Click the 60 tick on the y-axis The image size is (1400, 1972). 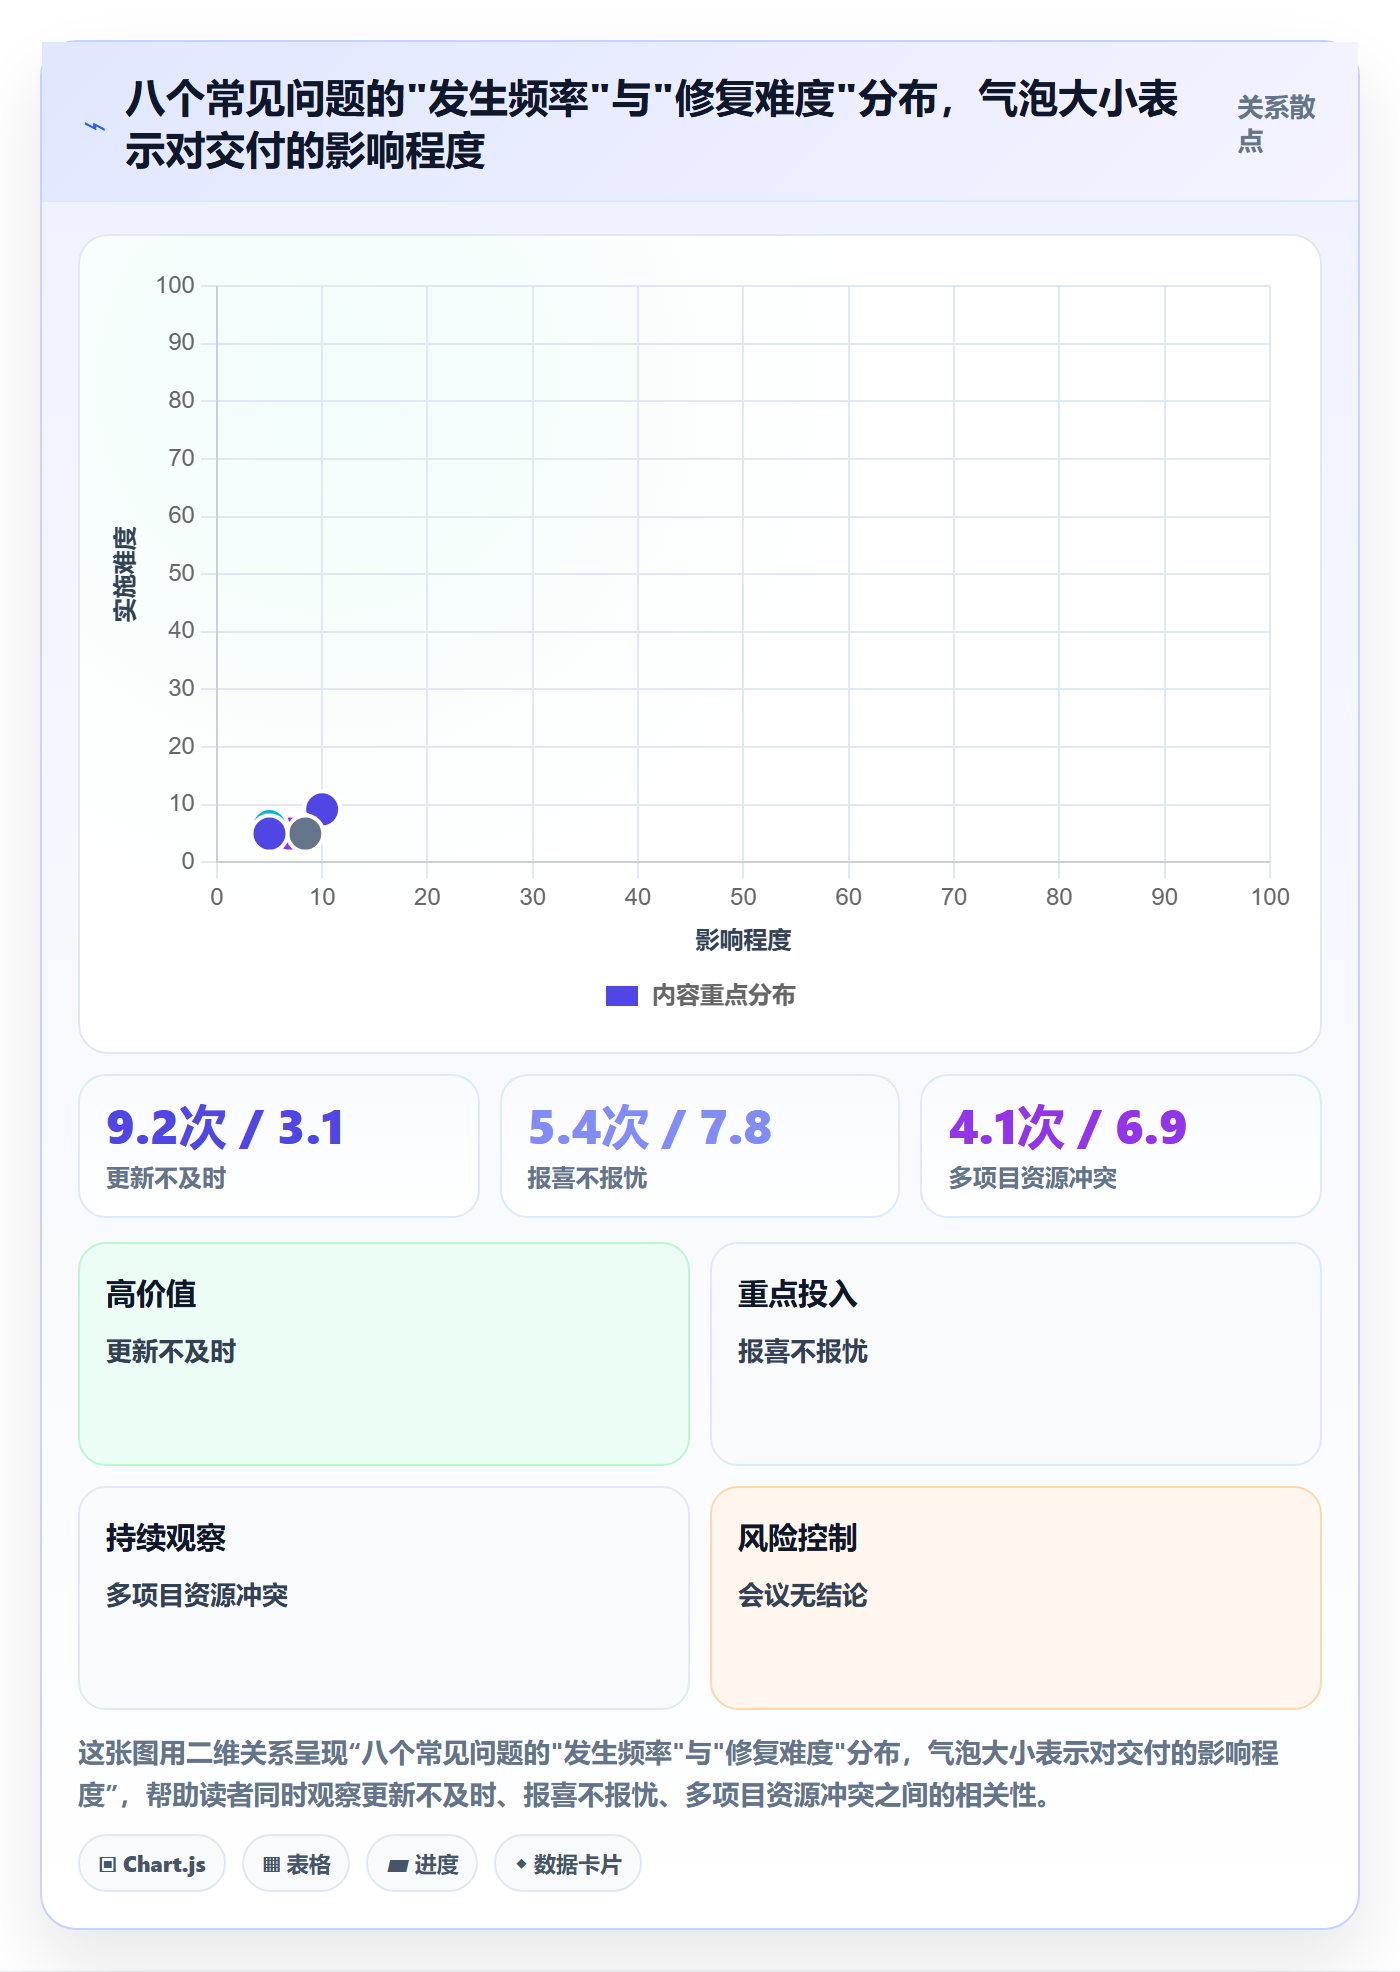pos(181,515)
